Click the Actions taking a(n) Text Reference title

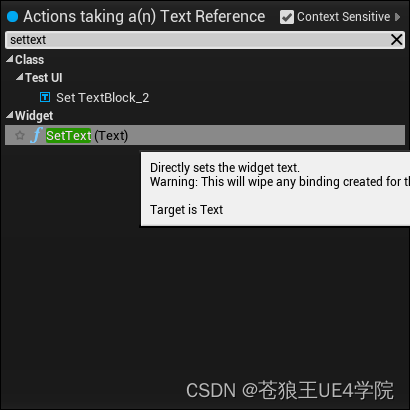pos(144,17)
